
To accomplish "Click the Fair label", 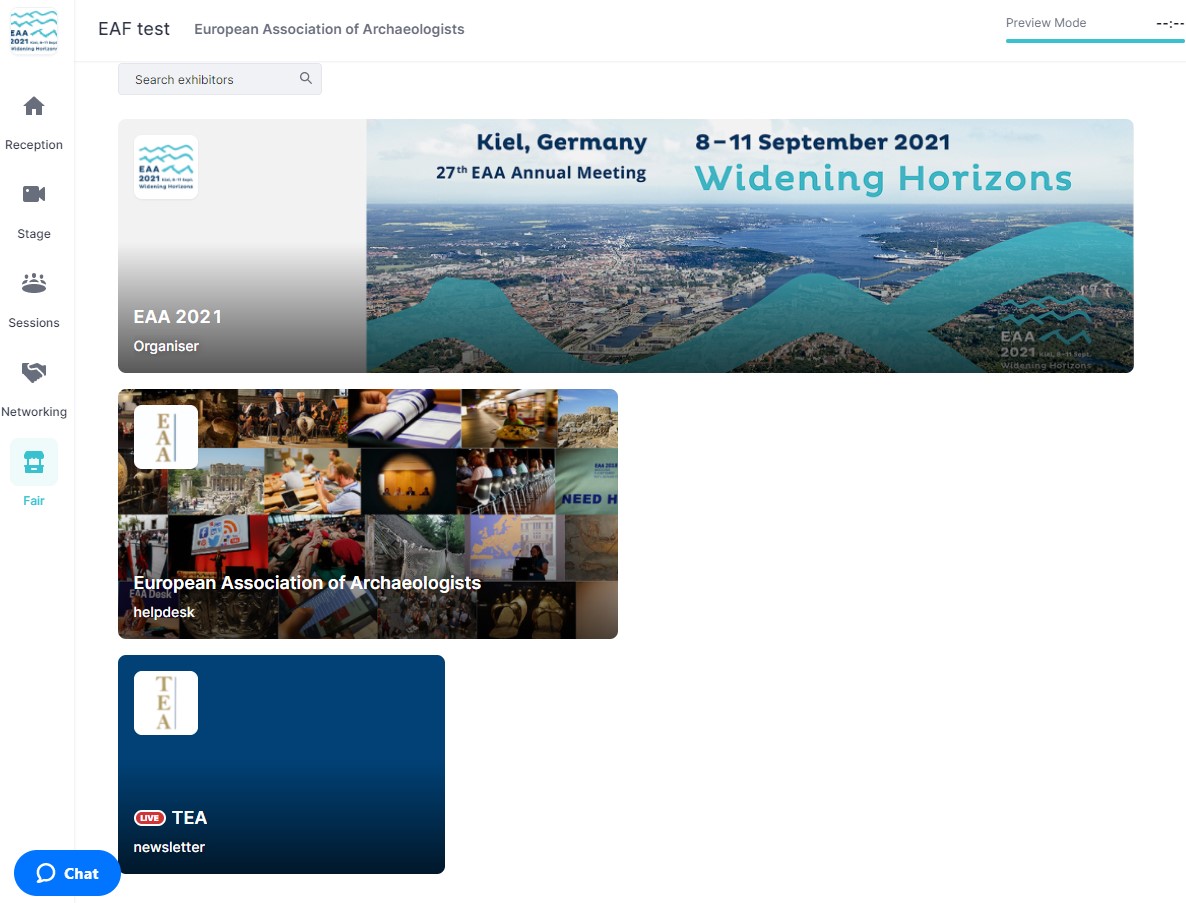I will click(34, 501).
